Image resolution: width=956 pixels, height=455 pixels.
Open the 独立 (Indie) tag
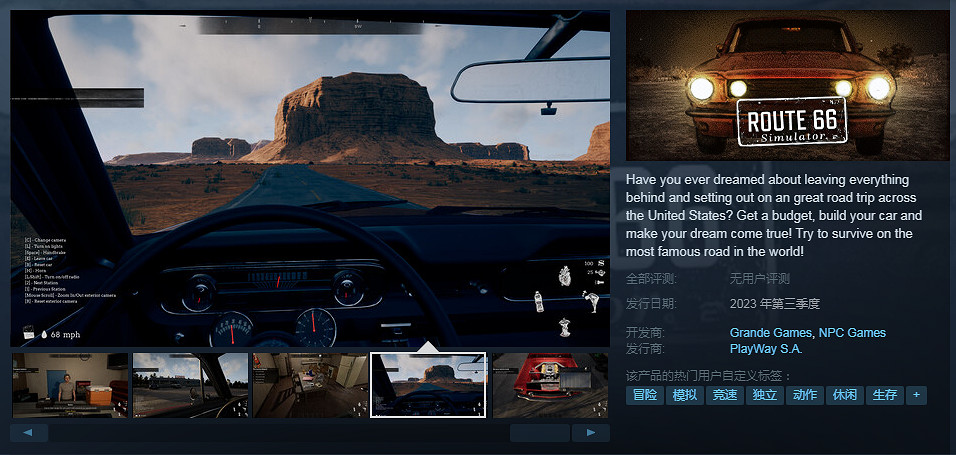click(765, 395)
